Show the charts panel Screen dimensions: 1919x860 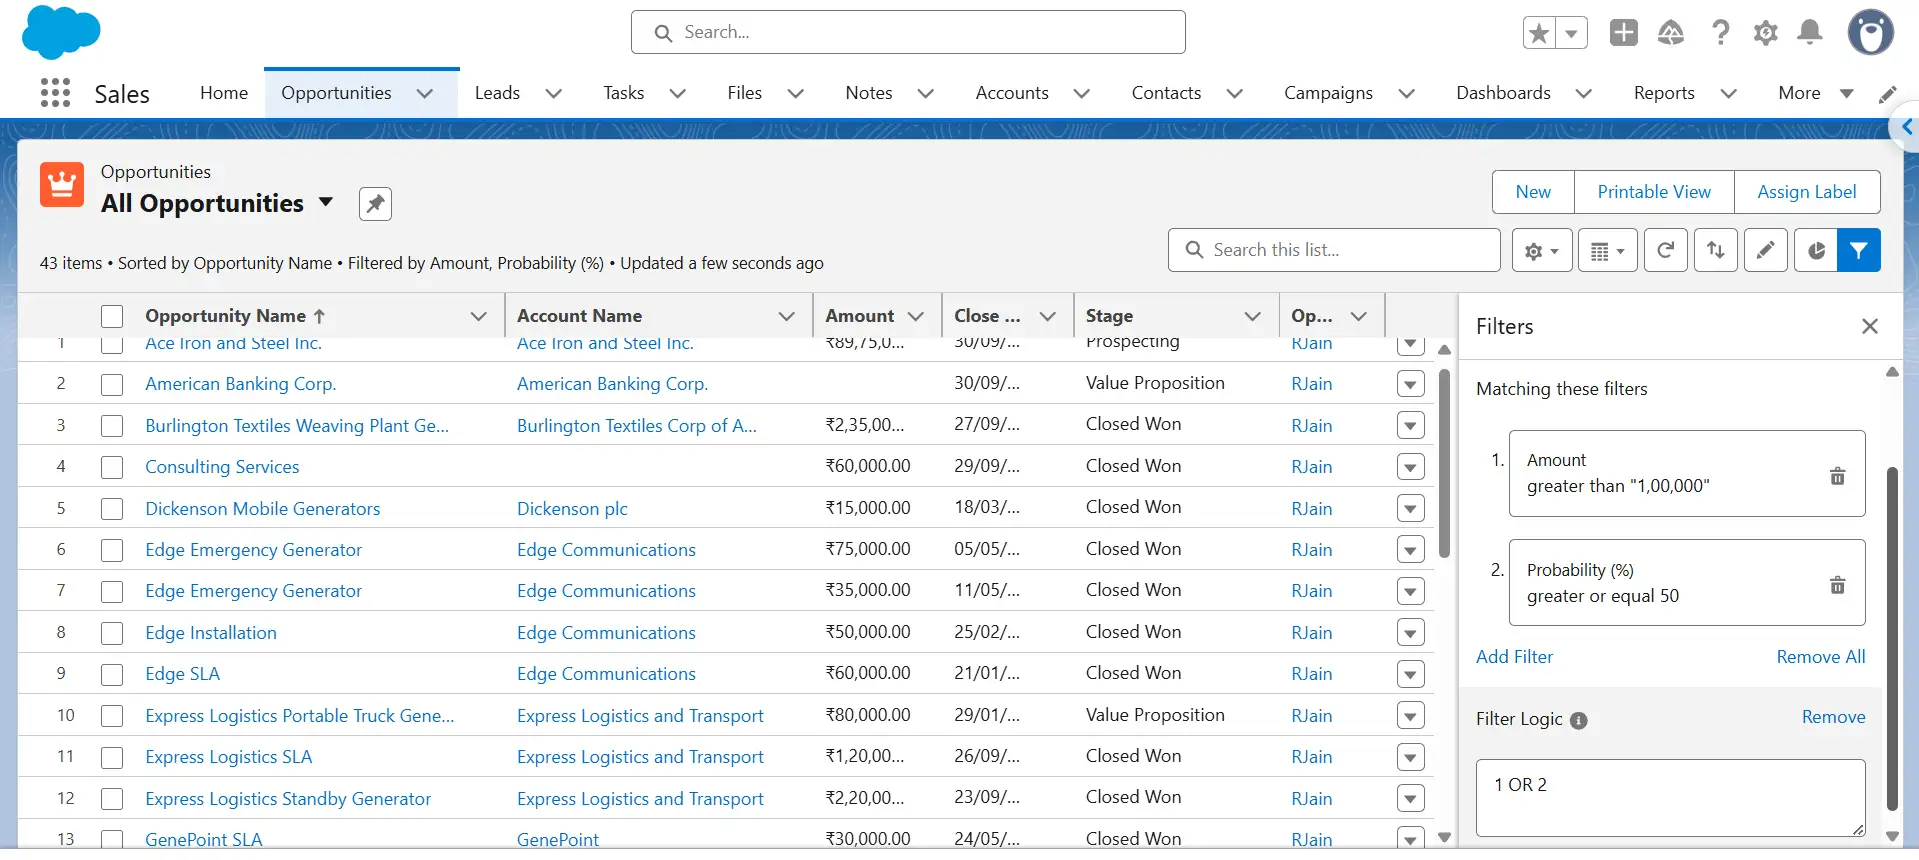[1816, 250]
